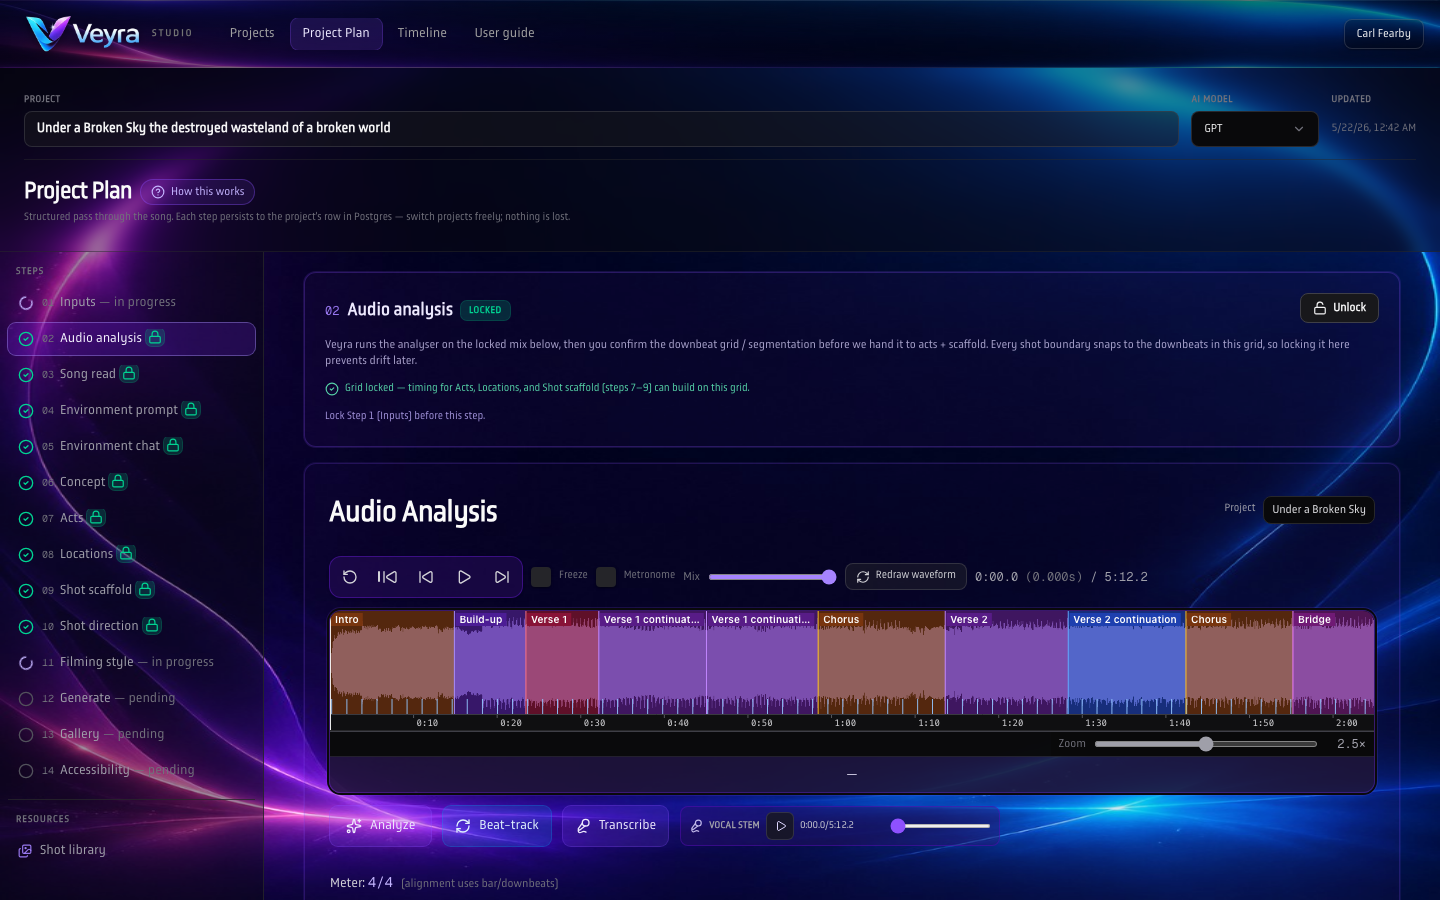Select the Bridge segment on the waveform
This screenshot has width=1440, height=900.
tap(1334, 663)
